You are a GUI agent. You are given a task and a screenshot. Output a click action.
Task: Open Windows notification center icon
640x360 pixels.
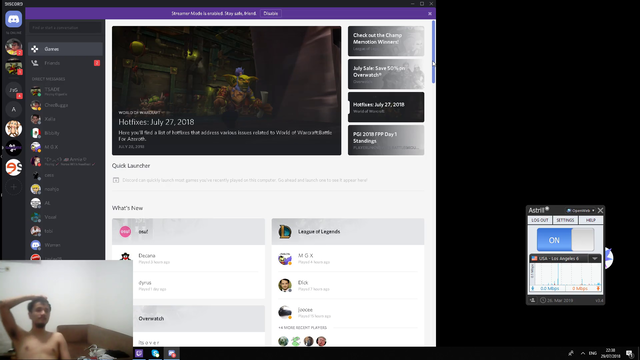(x=629, y=353)
